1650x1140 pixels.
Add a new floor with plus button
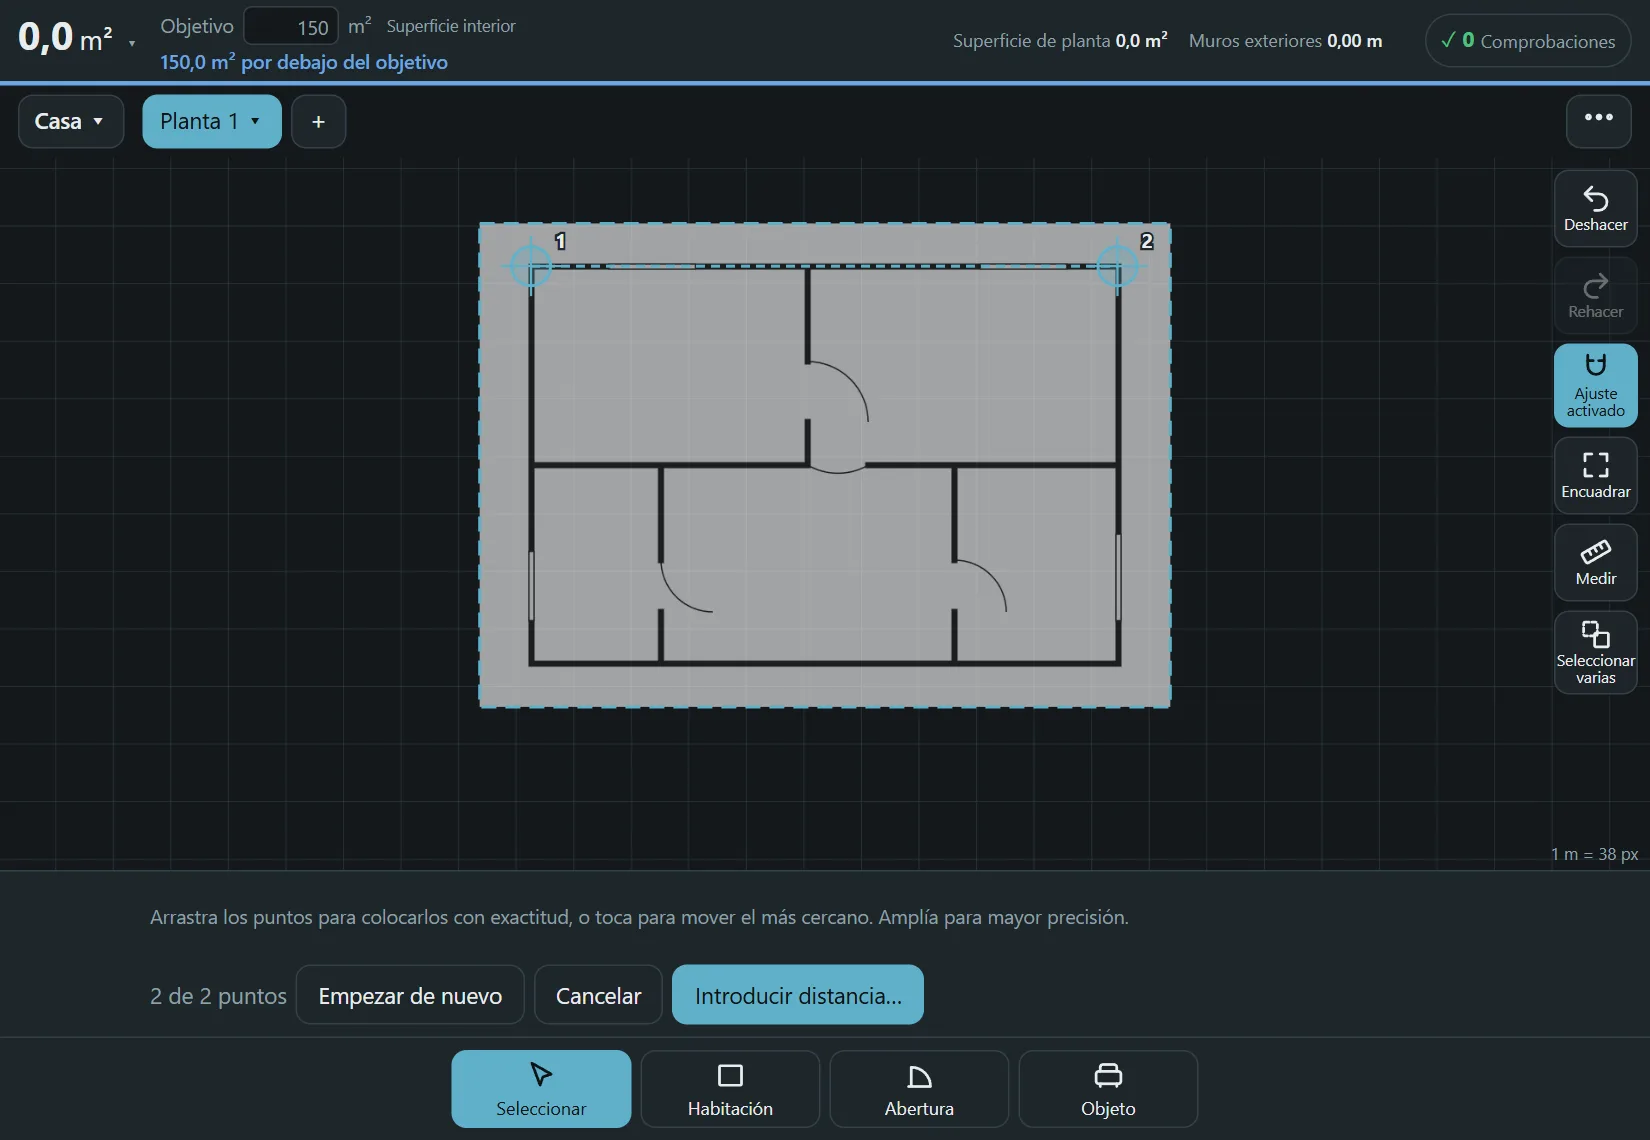(x=318, y=121)
